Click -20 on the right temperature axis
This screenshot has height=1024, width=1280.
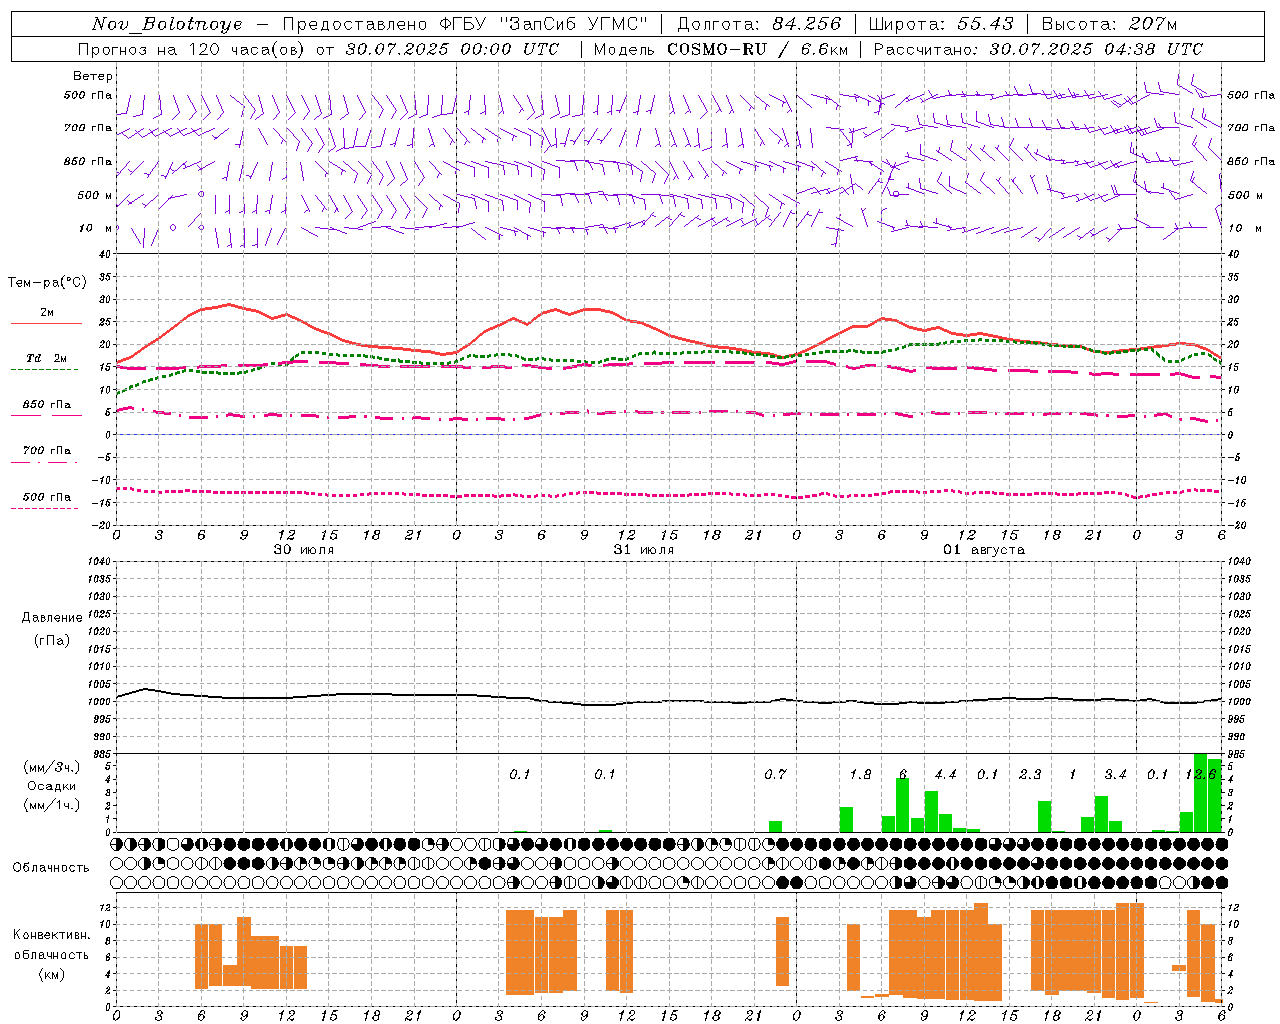[1235, 525]
